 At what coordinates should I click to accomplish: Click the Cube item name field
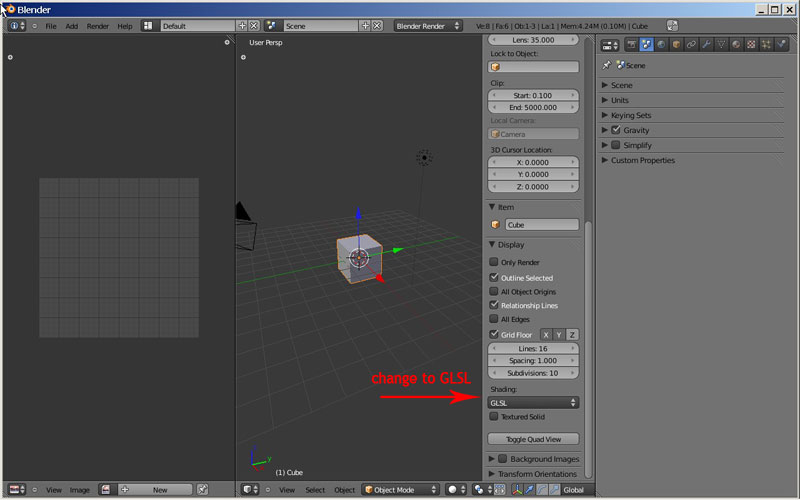[541, 225]
